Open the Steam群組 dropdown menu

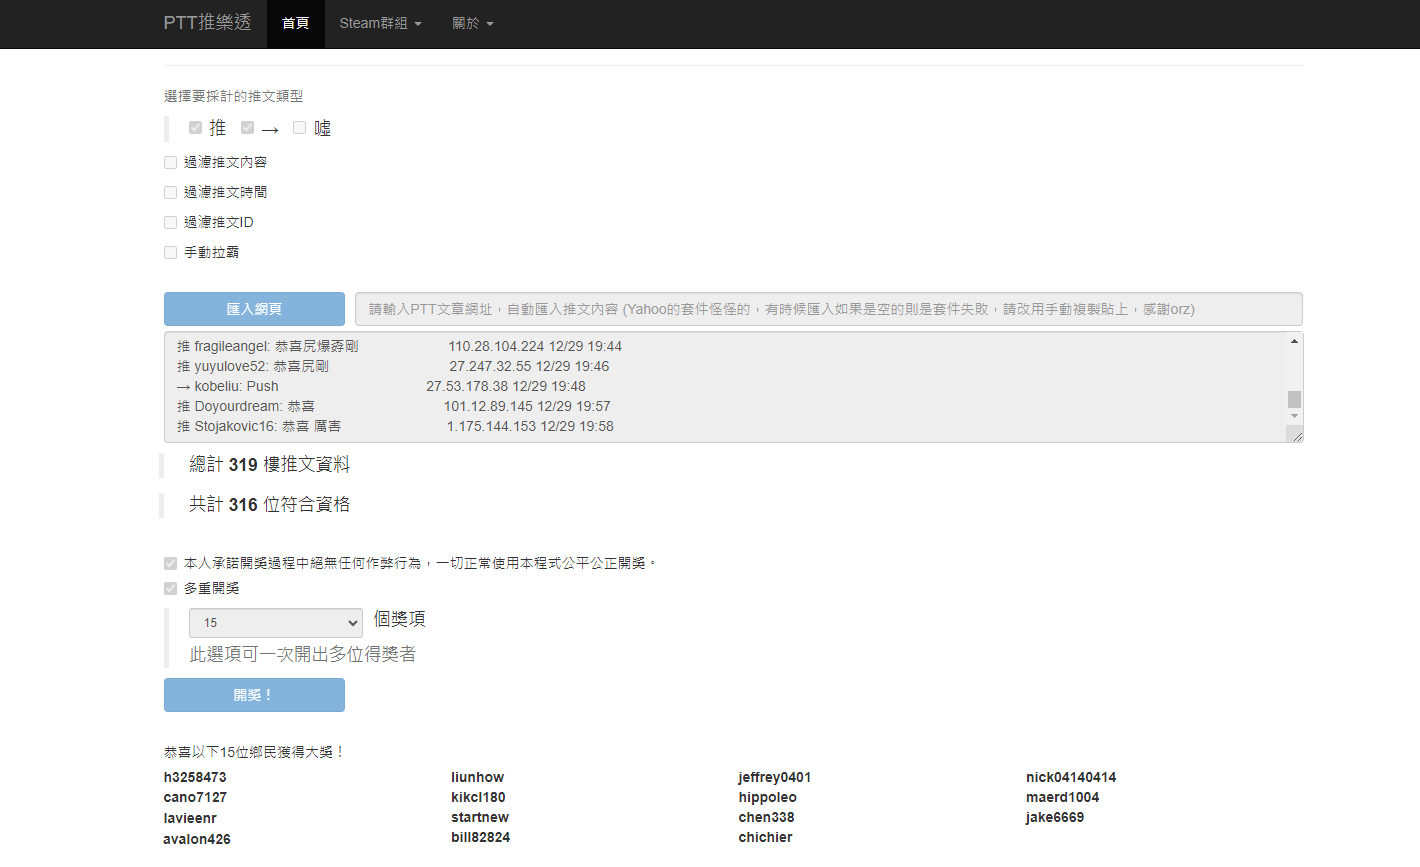(x=380, y=24)
